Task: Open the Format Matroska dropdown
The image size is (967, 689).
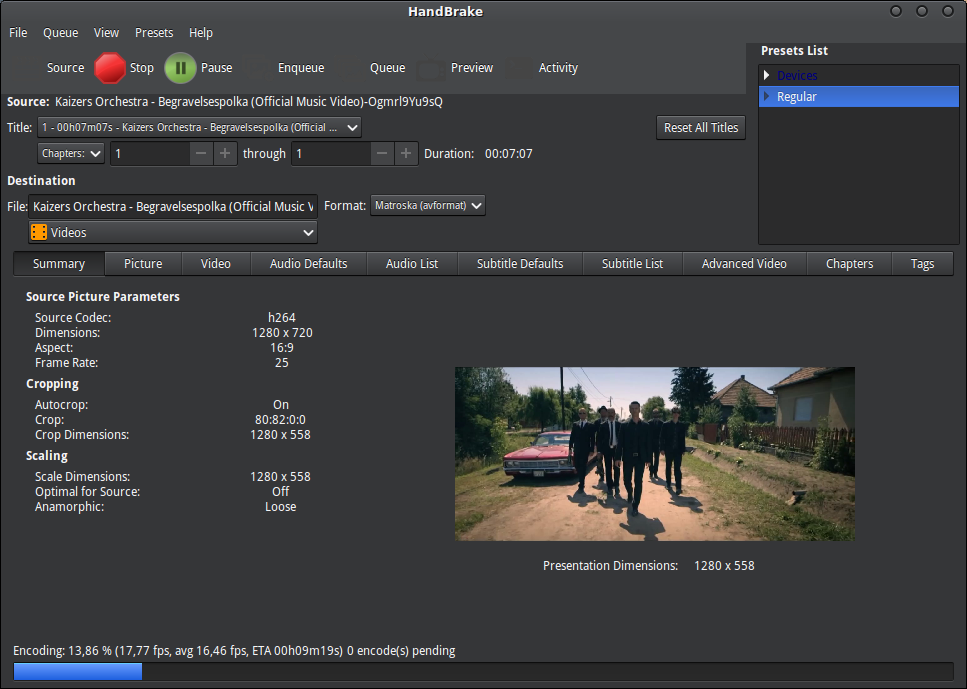Action: click(428, 205)
